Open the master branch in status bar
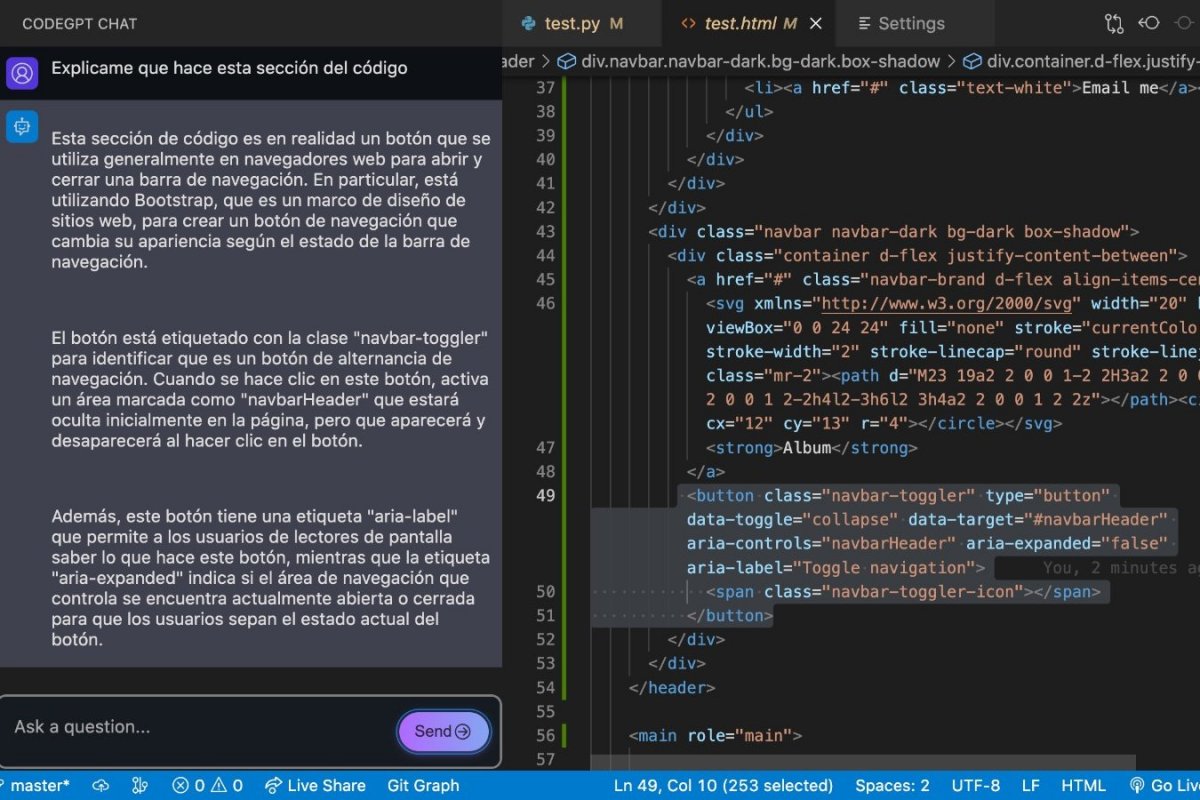Image resolution: width=1200 pixels, height=800 pixels. (35, 785)
